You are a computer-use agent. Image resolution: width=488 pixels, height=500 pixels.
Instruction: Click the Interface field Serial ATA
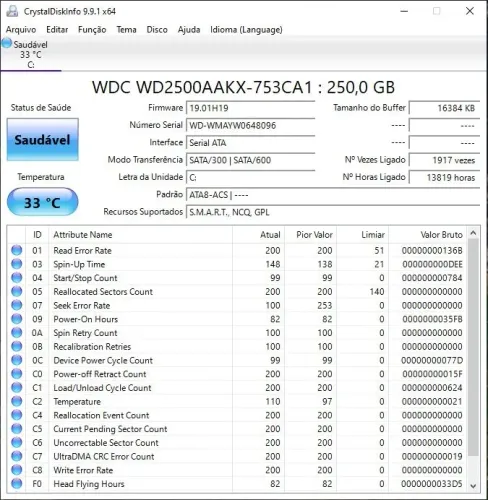250,143
